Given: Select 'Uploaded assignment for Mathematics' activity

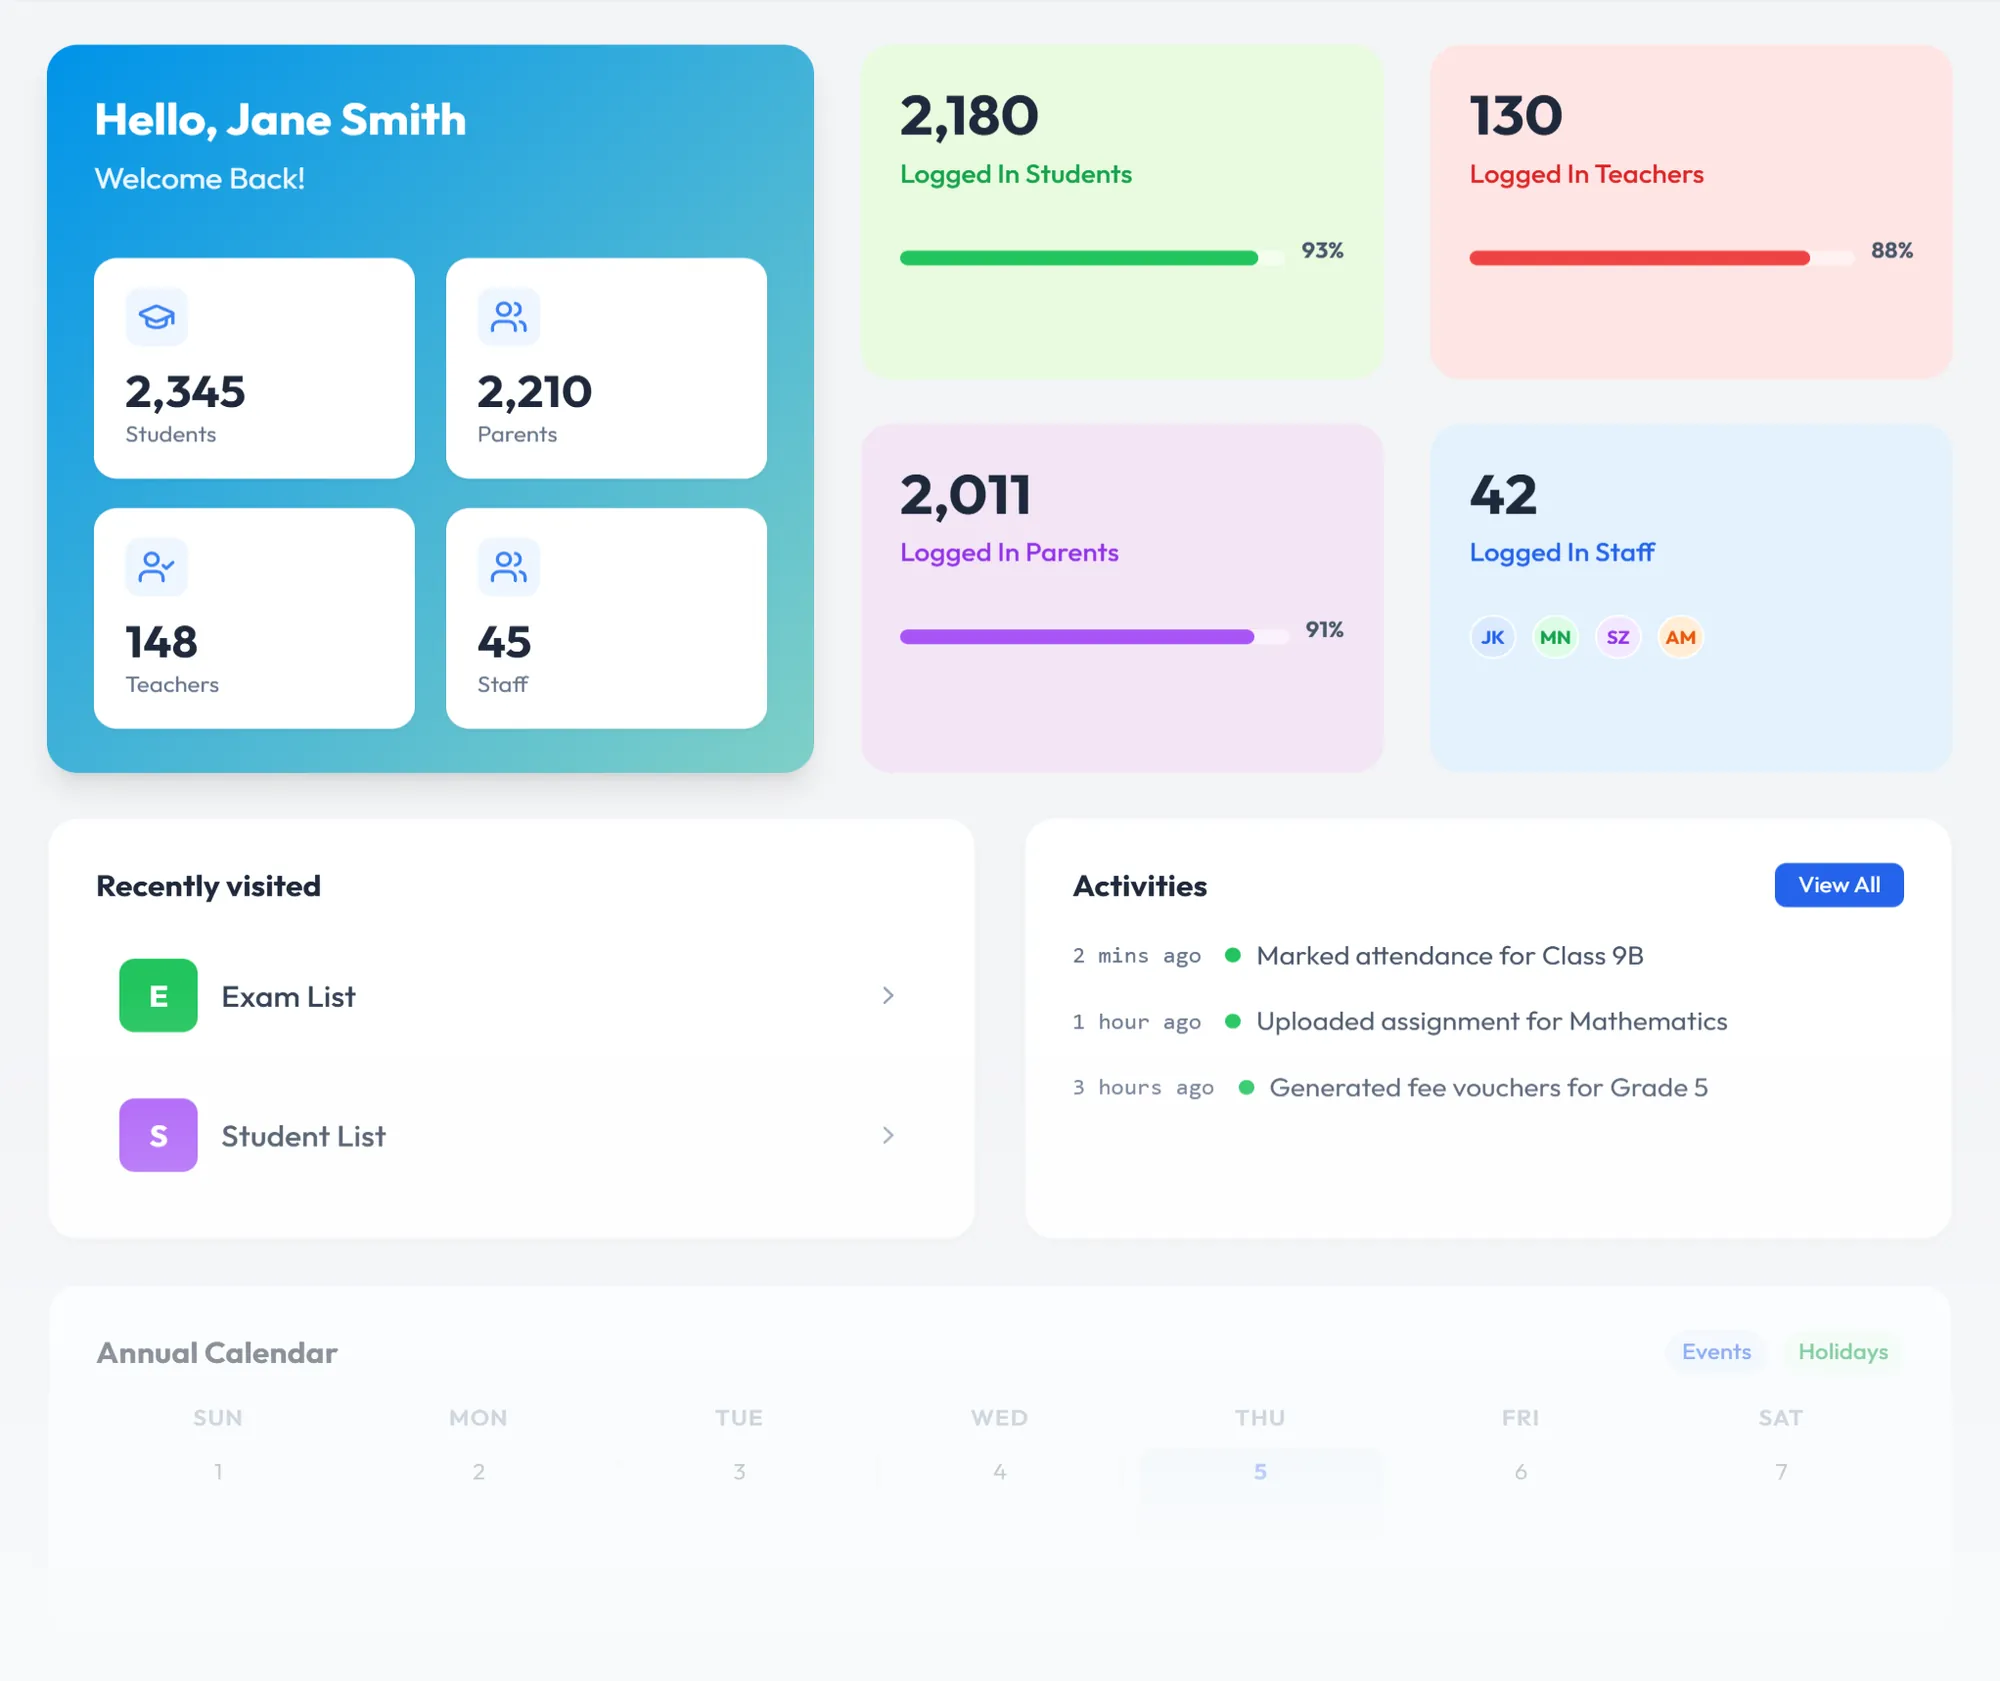Looking at the screenshot, I should pos(1492,1022).
